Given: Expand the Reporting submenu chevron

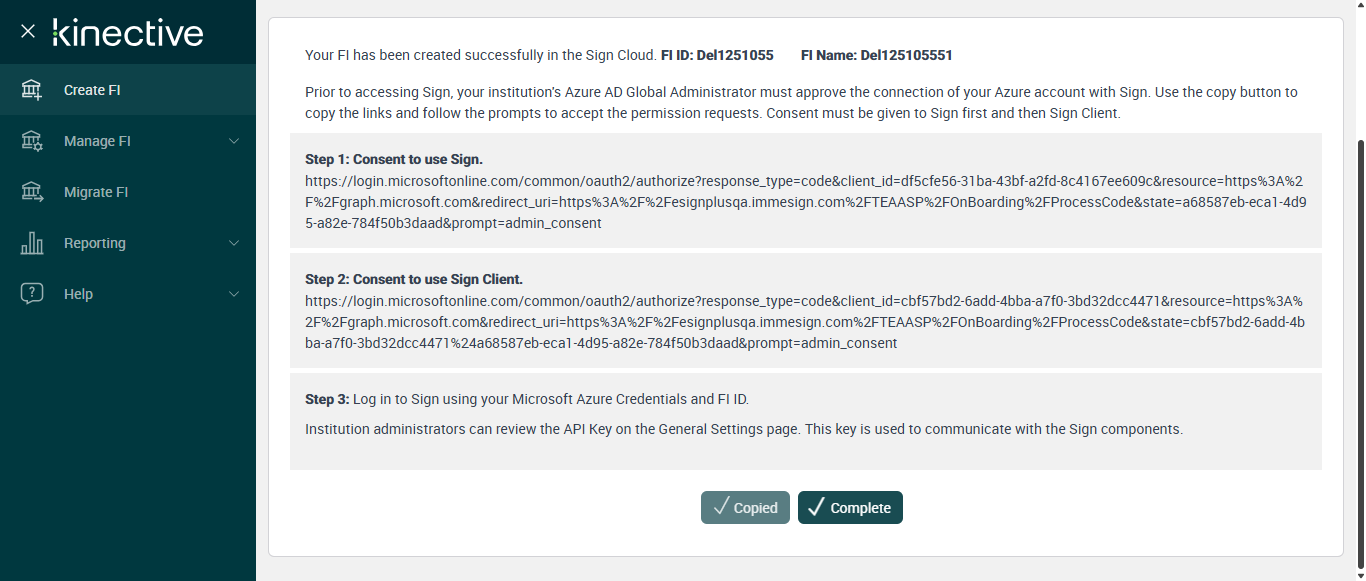Looking at the screenshot, I should coord(234,243).
